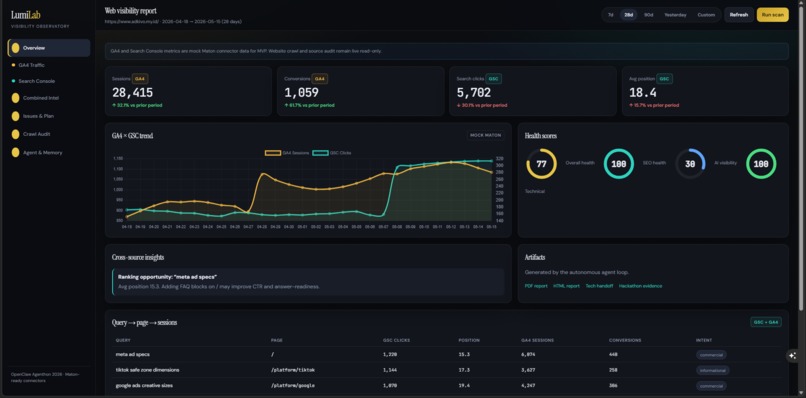
Task: Click the Combined Intel sidebar icon
Action: (x=15, y=98)
